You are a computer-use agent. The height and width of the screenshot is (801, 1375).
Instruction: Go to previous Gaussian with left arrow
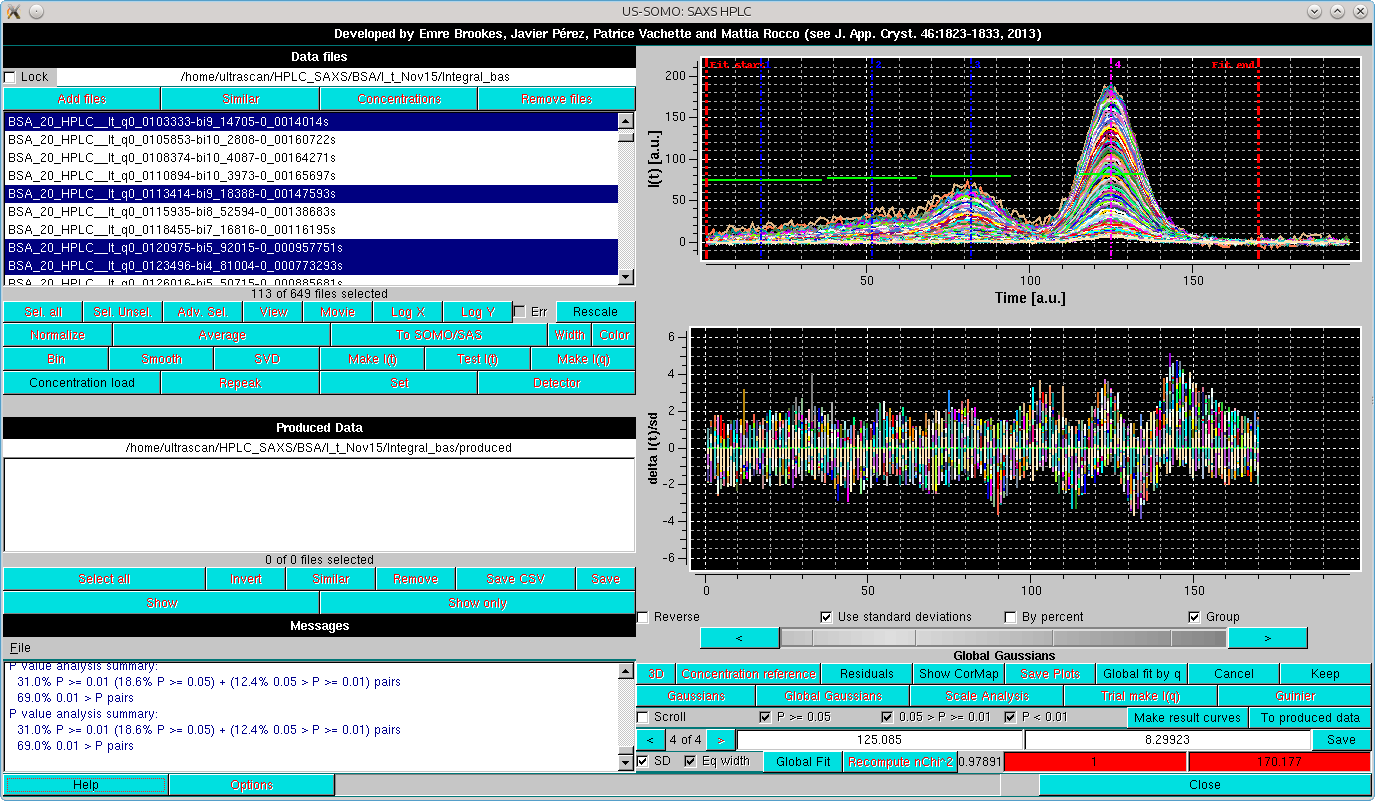click(650, 740)
